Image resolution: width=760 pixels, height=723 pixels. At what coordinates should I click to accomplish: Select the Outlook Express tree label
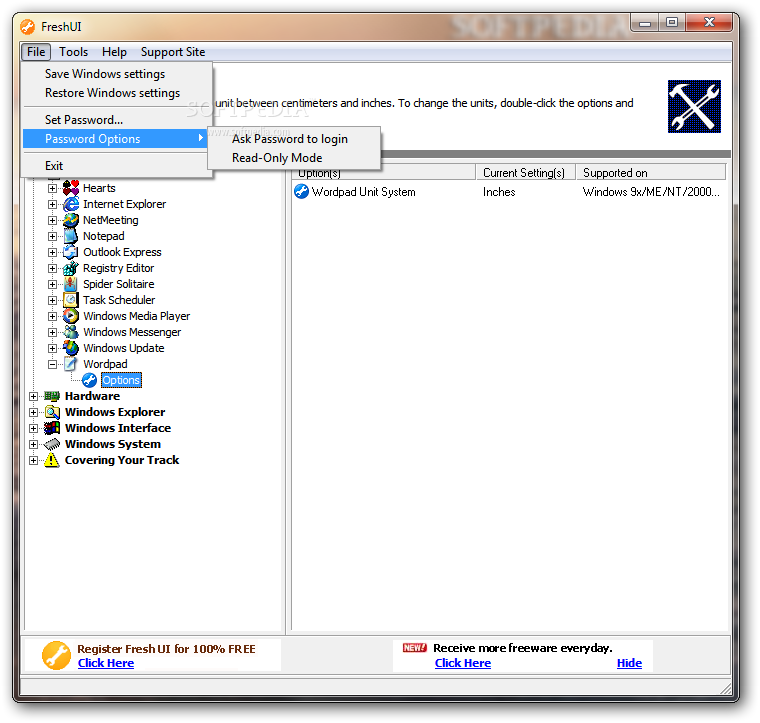pyautogui.click(x=122, y=252)
